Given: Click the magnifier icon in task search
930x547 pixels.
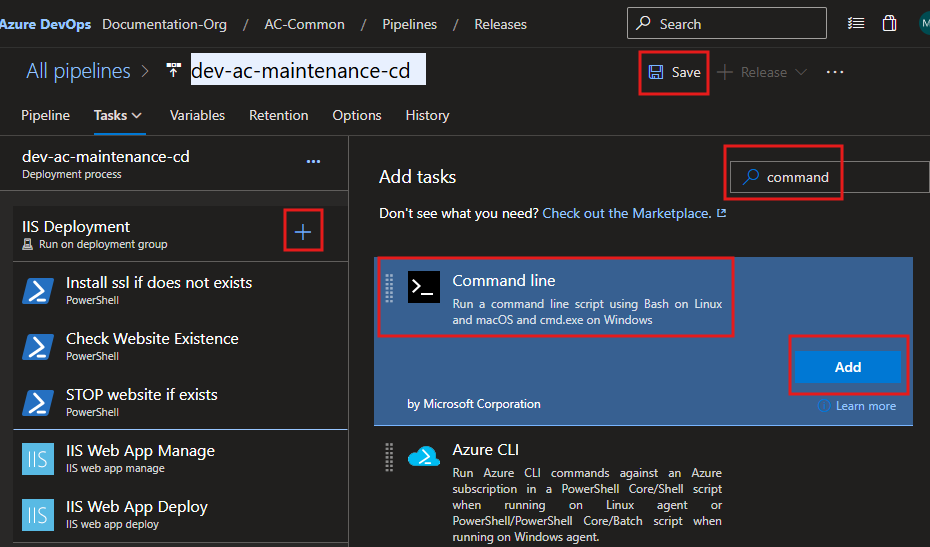Looking at the screenshot, I should click(751, 177).
